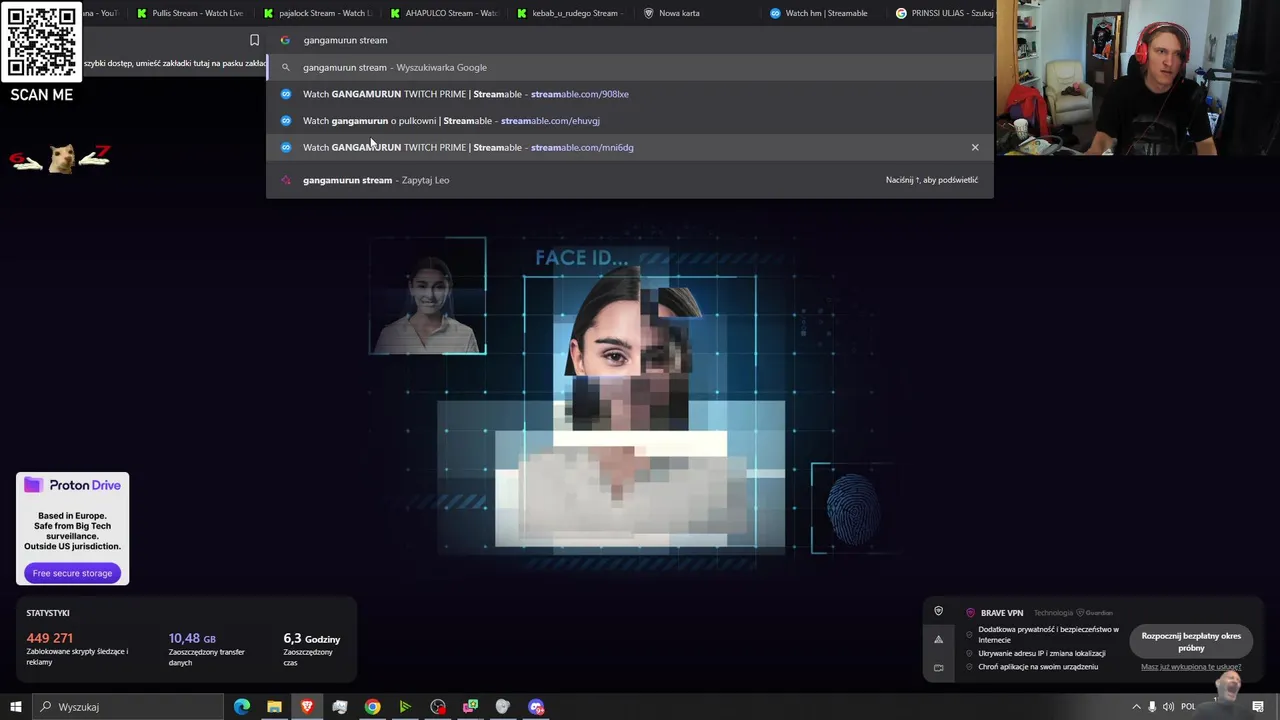Start the Brave VPN free trial
The width and height of the screenshot is (1280, 720).
click(1191, 641)
